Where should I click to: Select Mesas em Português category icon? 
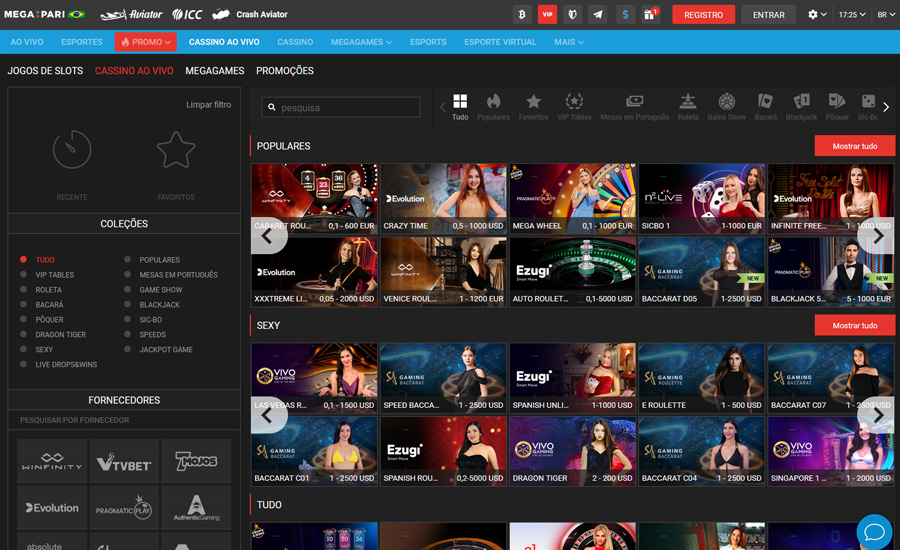coord(634,107)
